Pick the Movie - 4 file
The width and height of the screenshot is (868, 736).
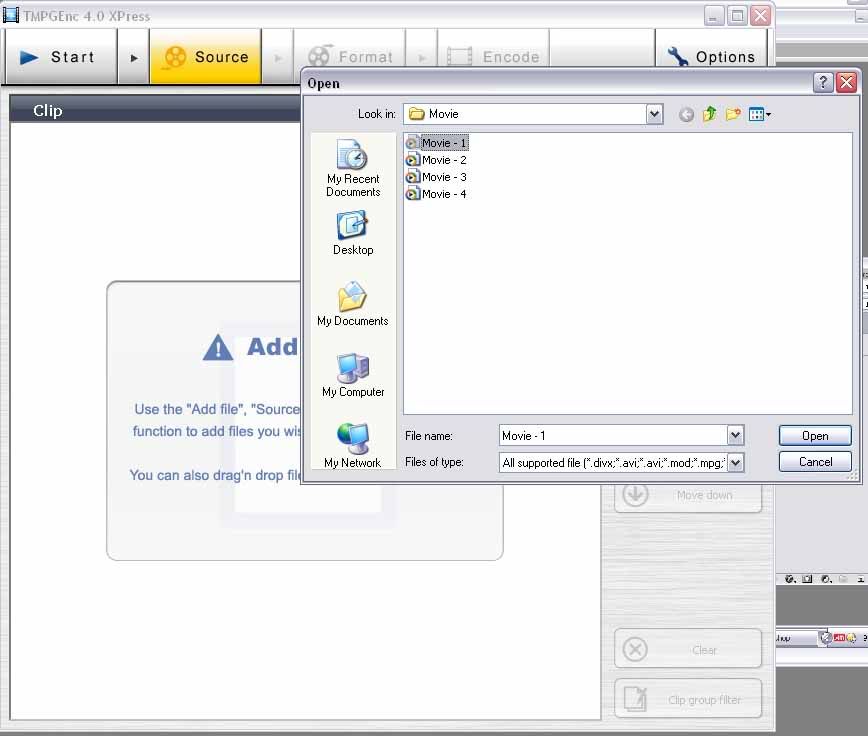tap(437, 194)
